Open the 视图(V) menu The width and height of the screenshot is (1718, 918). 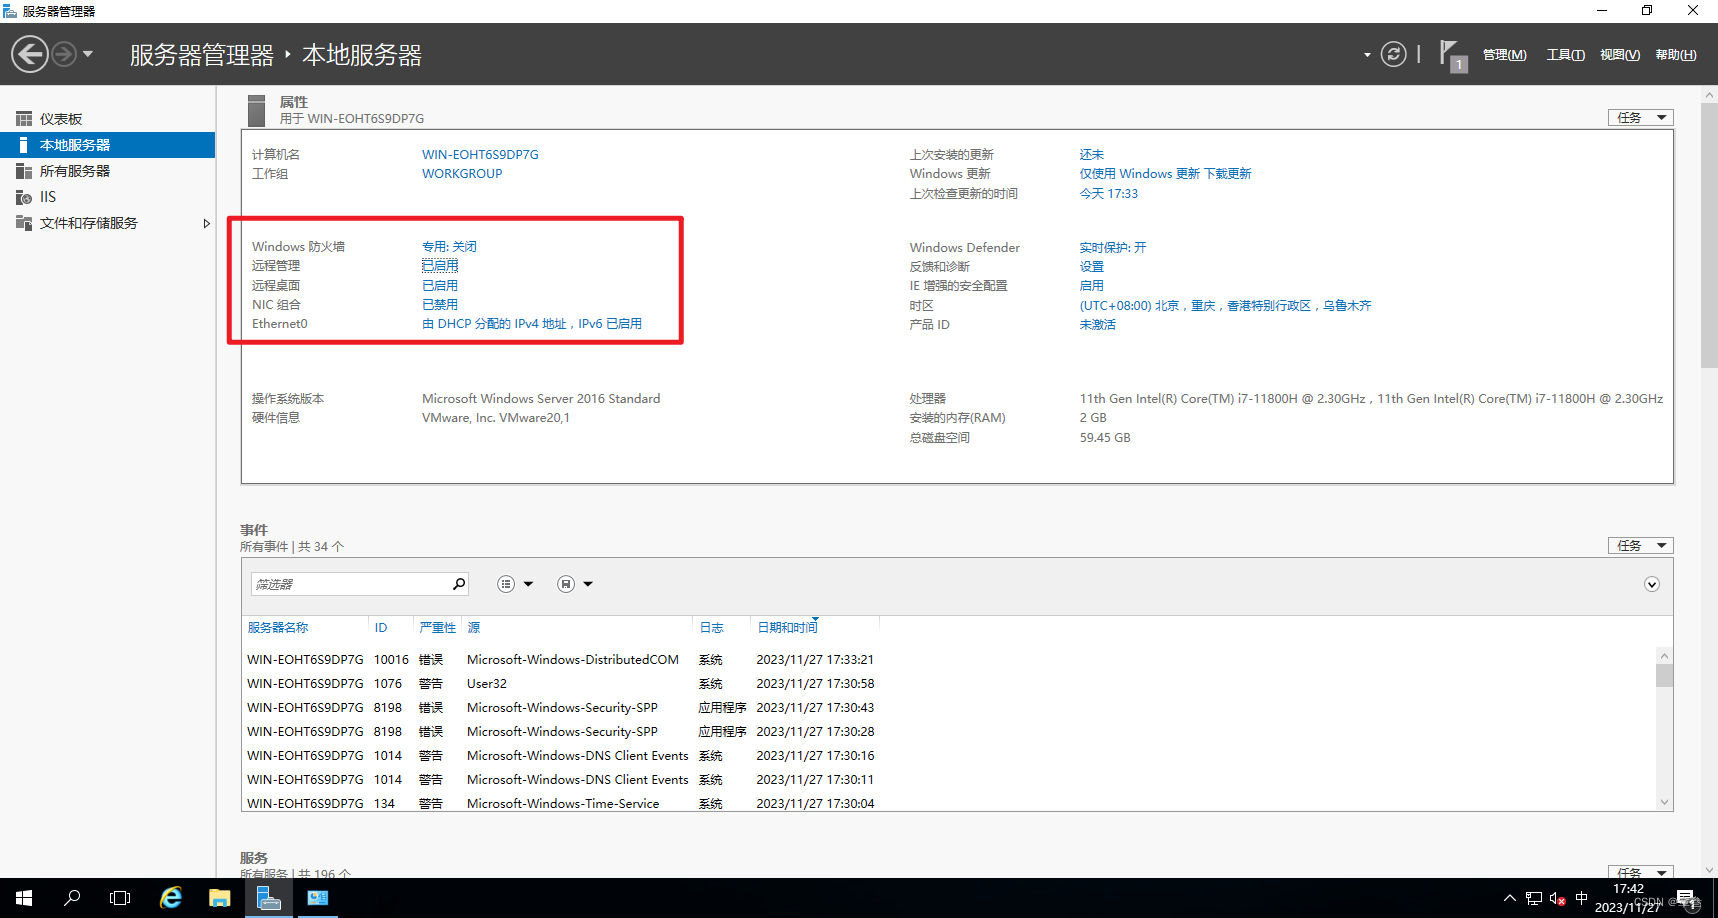[x=1619, y=55]
